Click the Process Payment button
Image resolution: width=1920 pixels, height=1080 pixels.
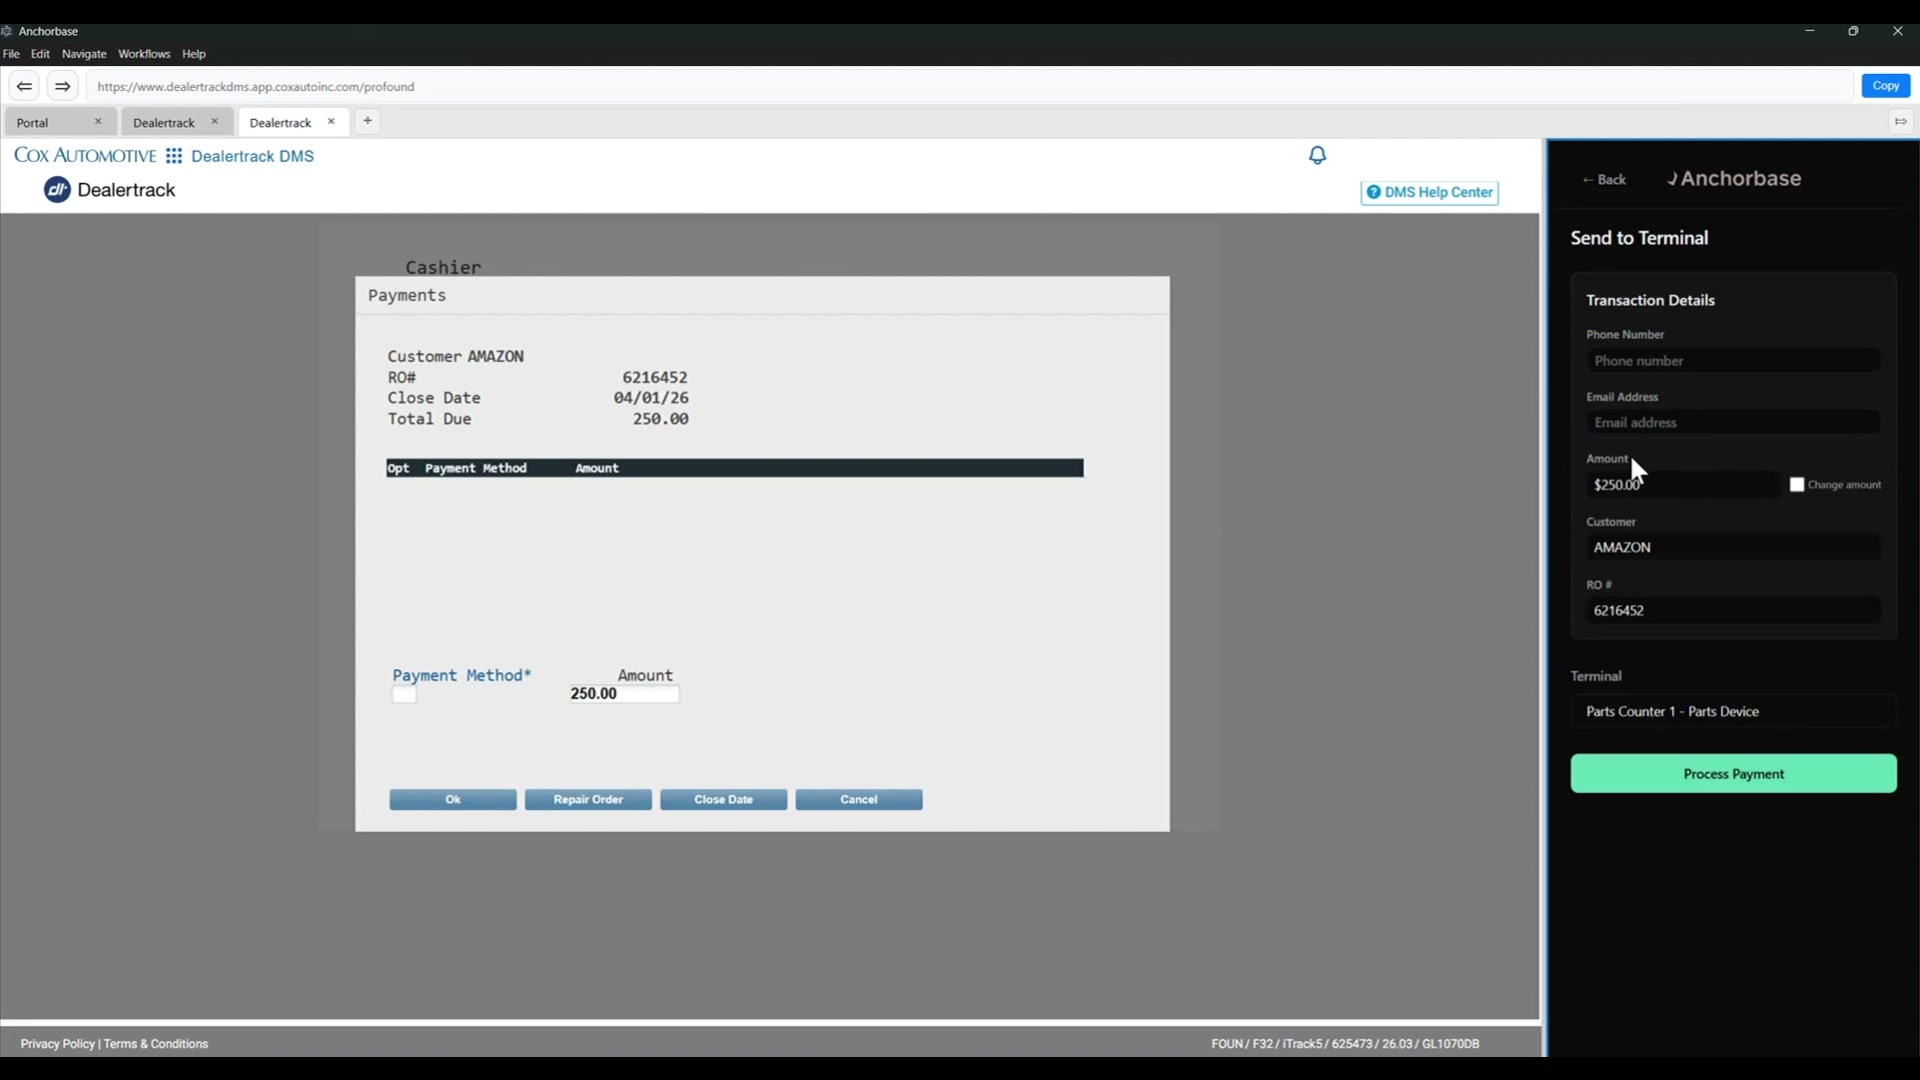tap(1733, 774)
